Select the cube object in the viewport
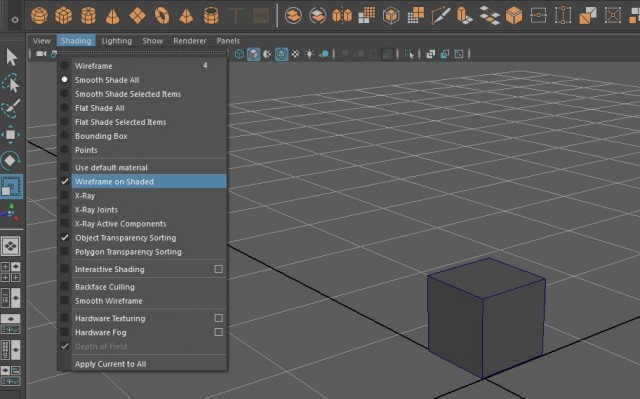This screenshot has height=399, width=640. pyautogui.click(x=486, y=318)
